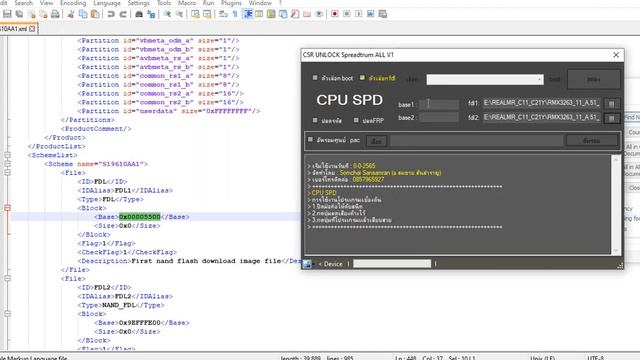This screenshot has height=360, width=640.
Task: Browse for the fd1 file
Action: click(611, 104)
